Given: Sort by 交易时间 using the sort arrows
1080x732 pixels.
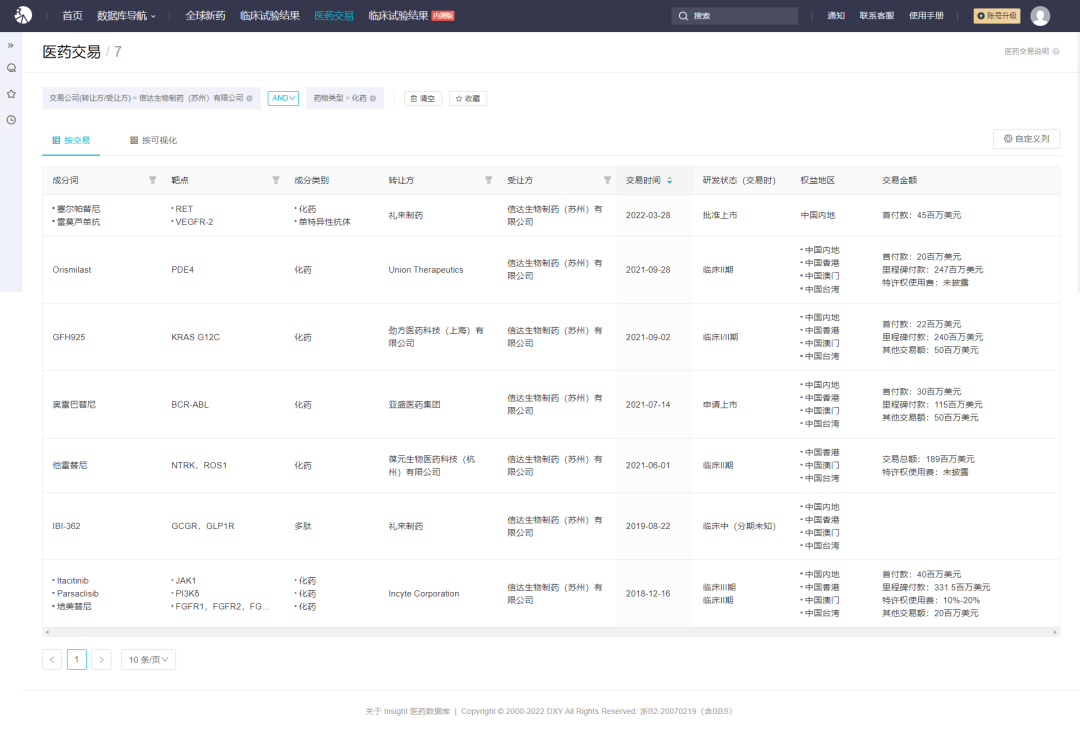Looking at the screenshot, I should click(x=669, y=180).
